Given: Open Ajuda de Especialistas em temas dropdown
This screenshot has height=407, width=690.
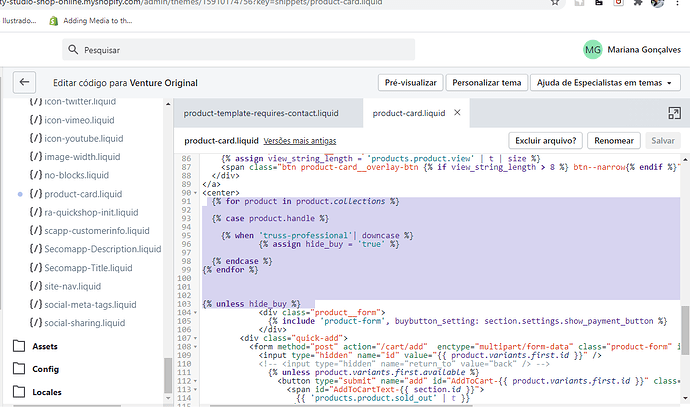Looking at the screenshot, I should [606, 83].
